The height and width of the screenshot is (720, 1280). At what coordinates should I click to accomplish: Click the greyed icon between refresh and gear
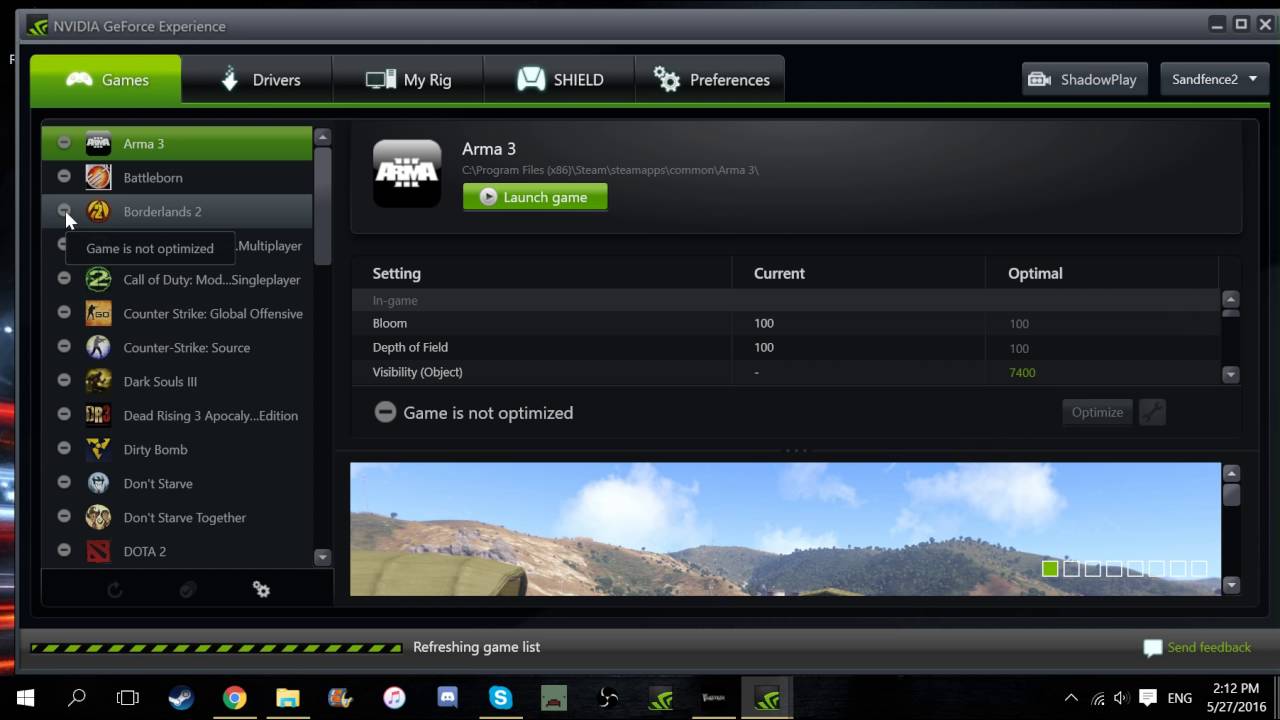[x=188, y=590]
